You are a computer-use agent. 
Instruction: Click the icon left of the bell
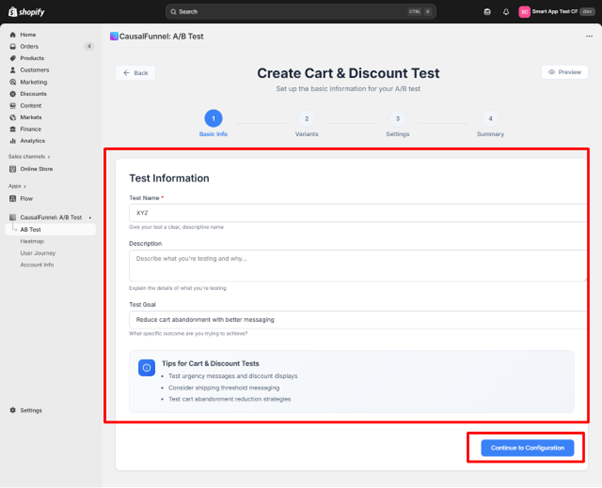pyautogui.click(x=487, y=12)
